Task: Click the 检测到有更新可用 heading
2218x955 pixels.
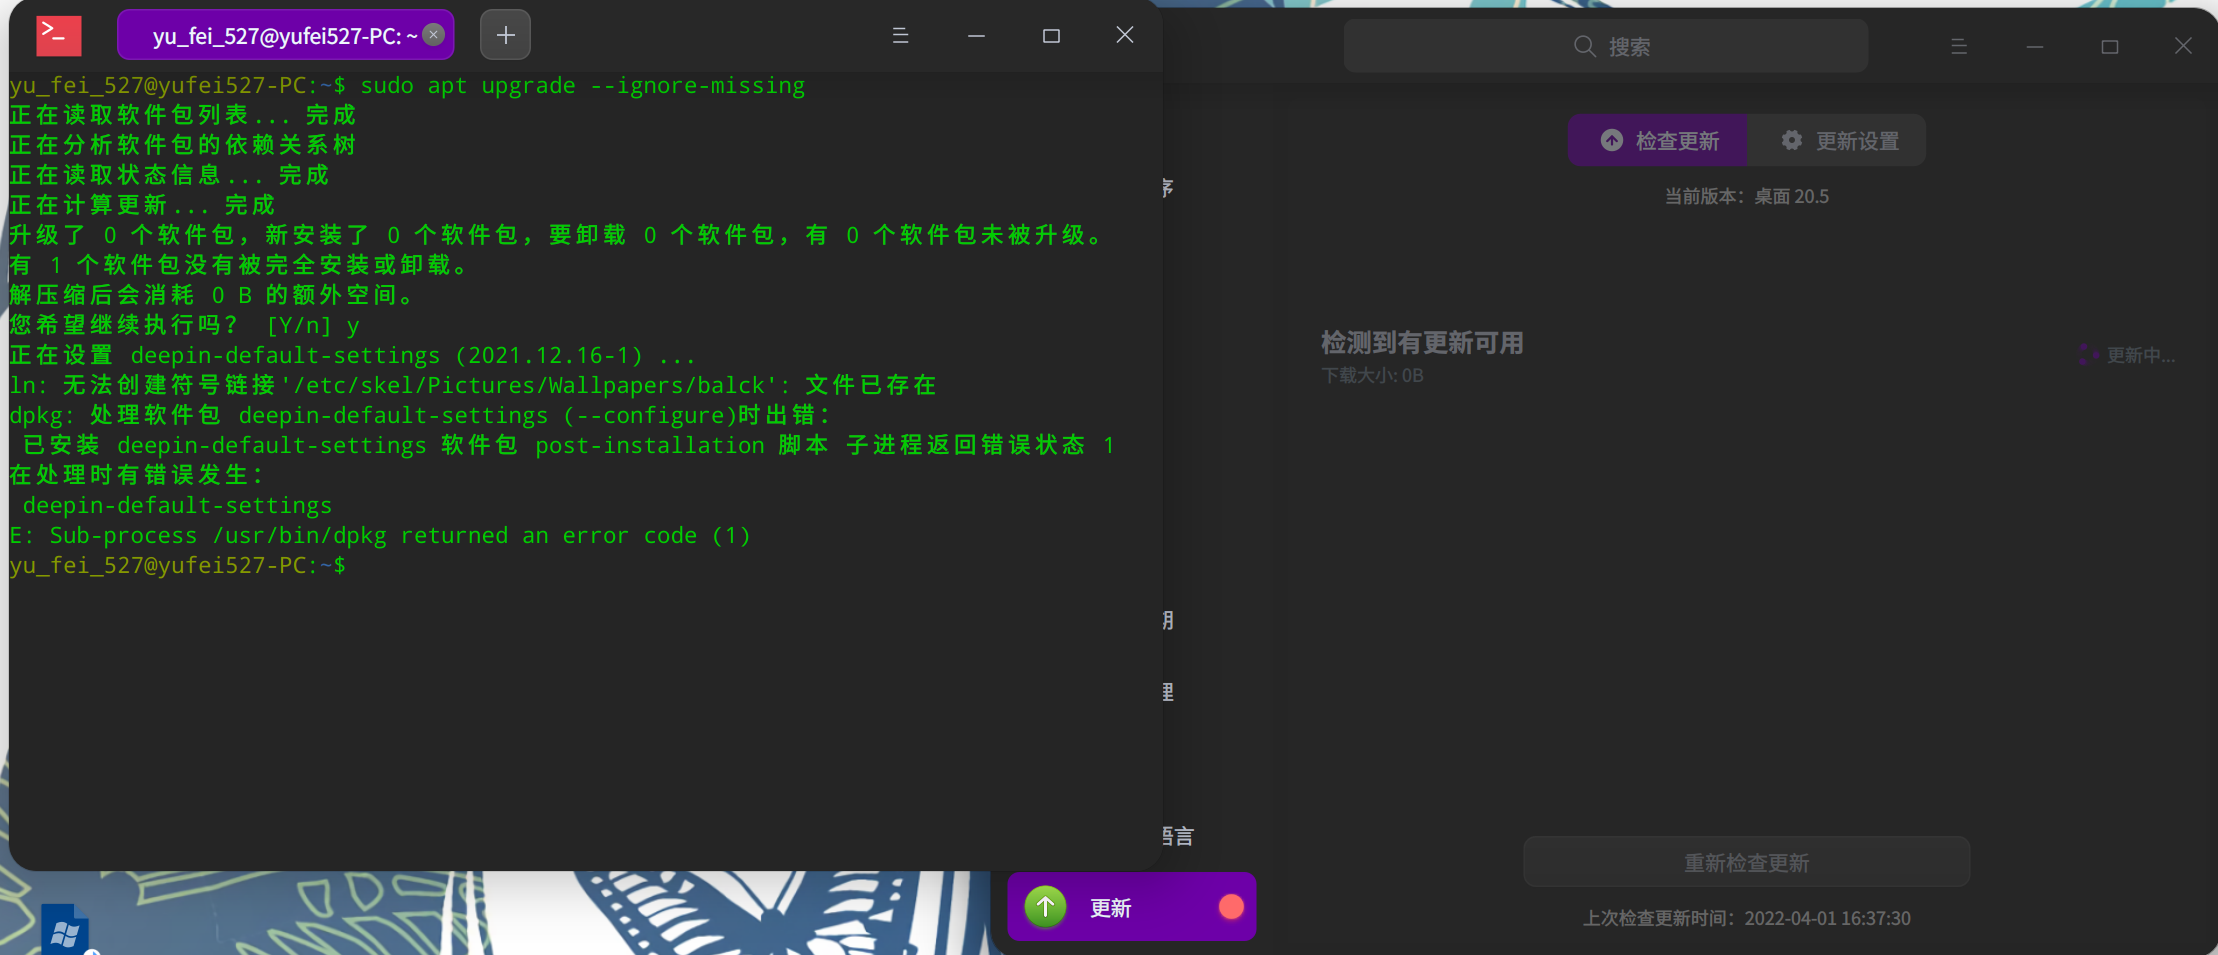Action: [1422, 343]
